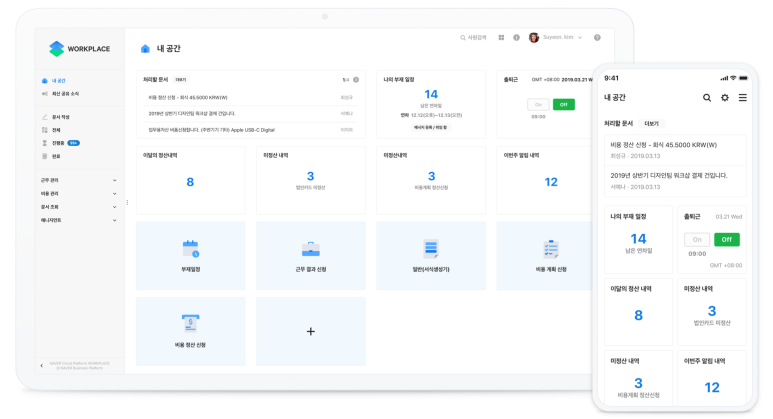Expand the first collapsible sidebar section
773x419 pixels.
coord(79,180)
